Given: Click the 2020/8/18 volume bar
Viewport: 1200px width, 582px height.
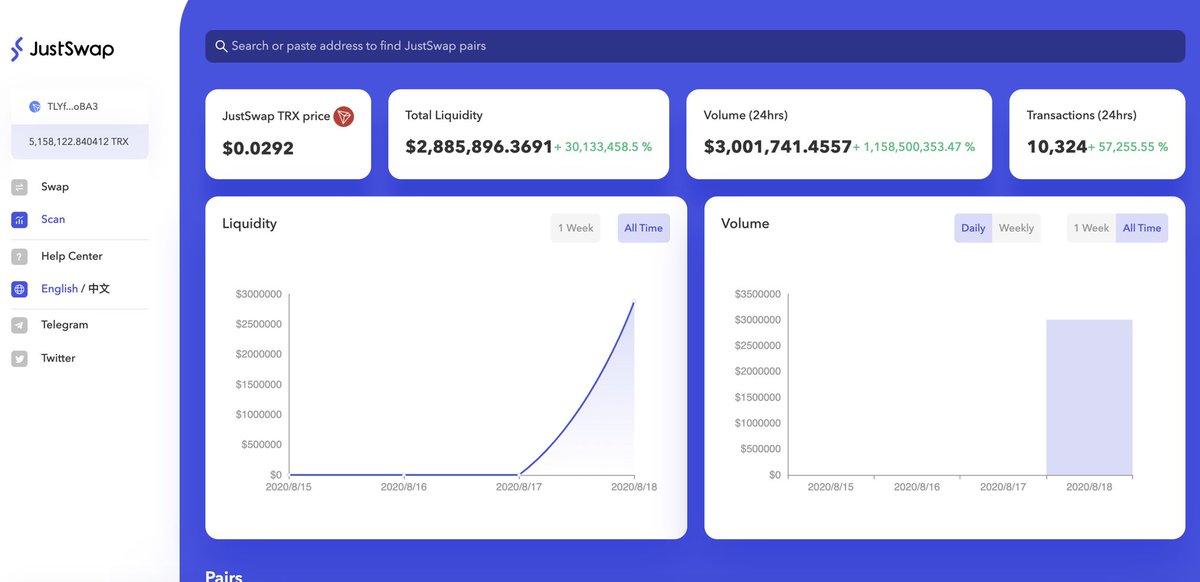Looking at the screenshot, I should [1089, 397].
